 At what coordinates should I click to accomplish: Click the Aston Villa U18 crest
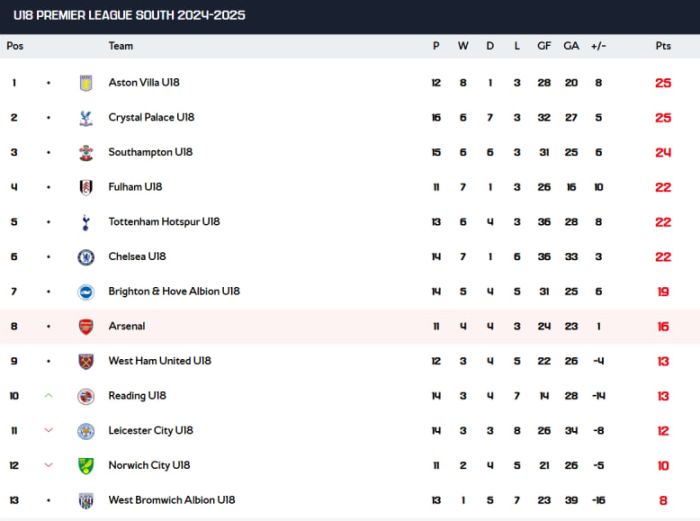[x=86, y=83]
